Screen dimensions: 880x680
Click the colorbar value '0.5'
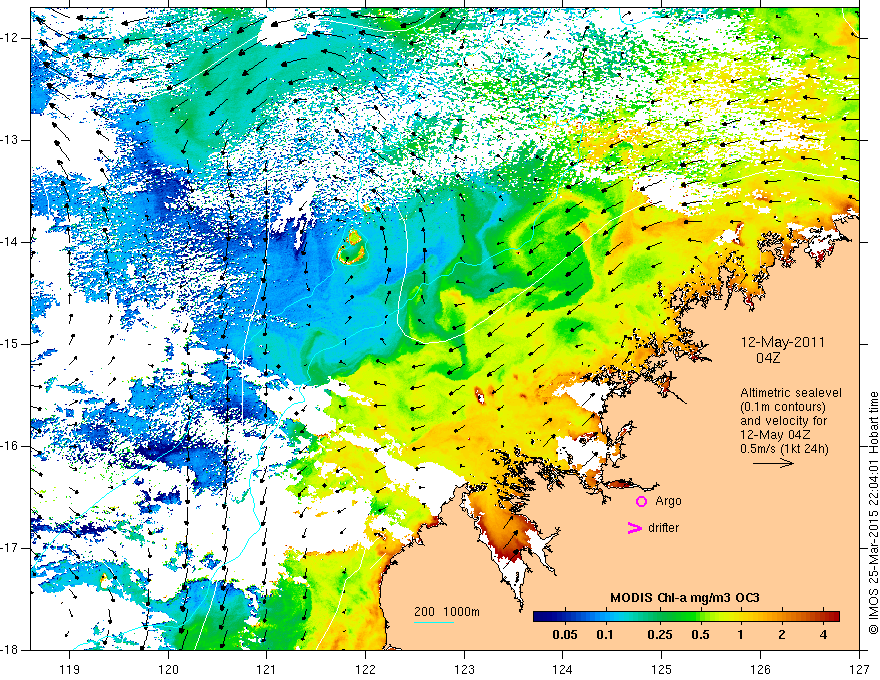tap(700, 635)
